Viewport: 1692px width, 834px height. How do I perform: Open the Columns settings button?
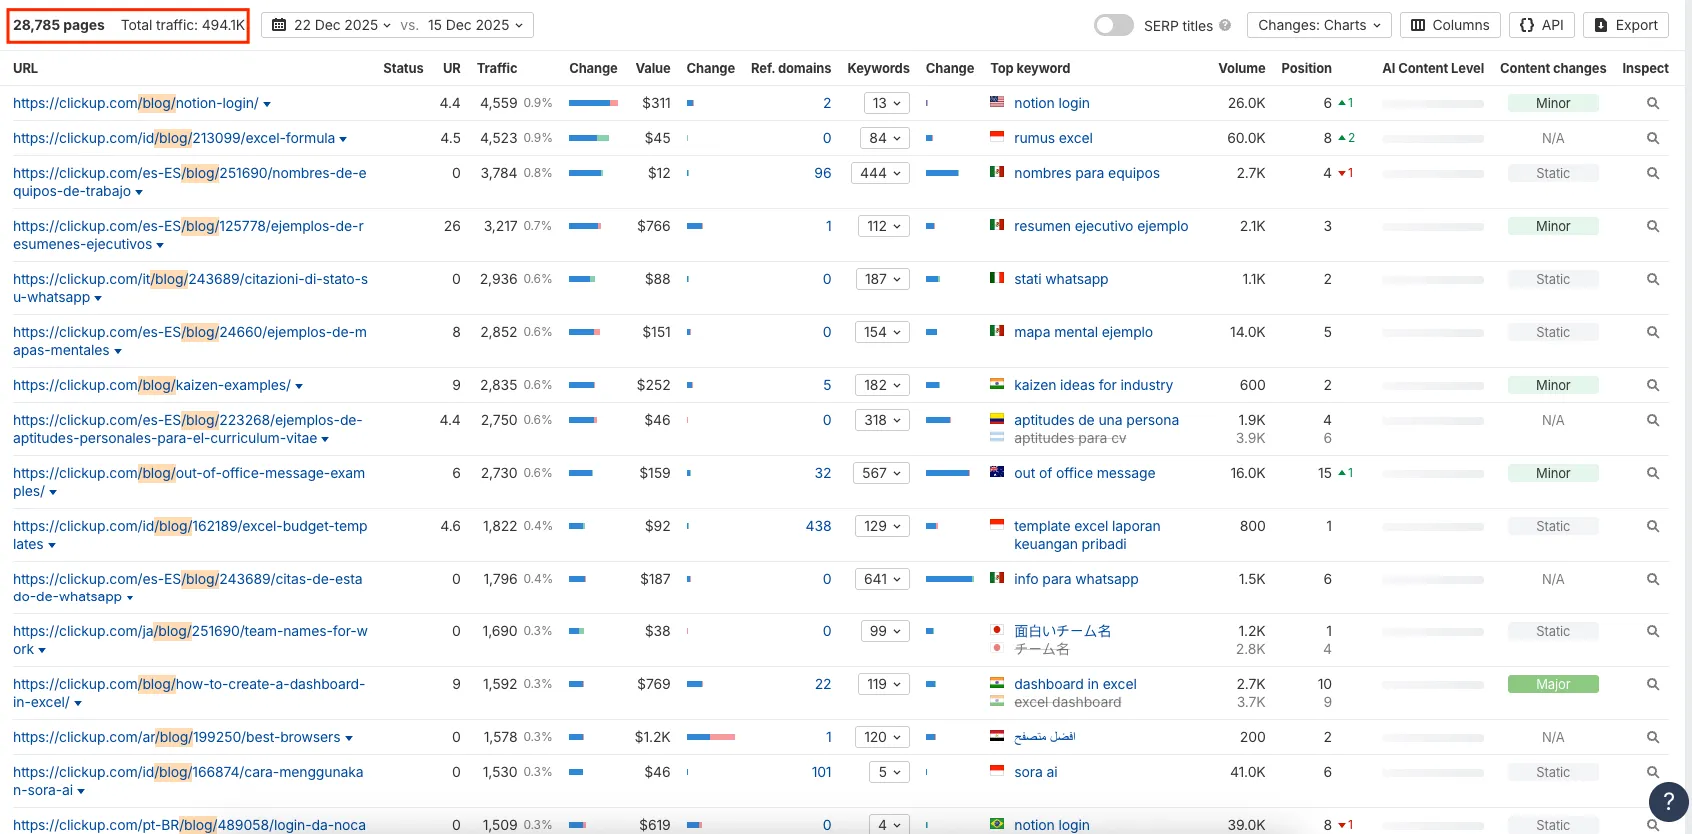1449,25
